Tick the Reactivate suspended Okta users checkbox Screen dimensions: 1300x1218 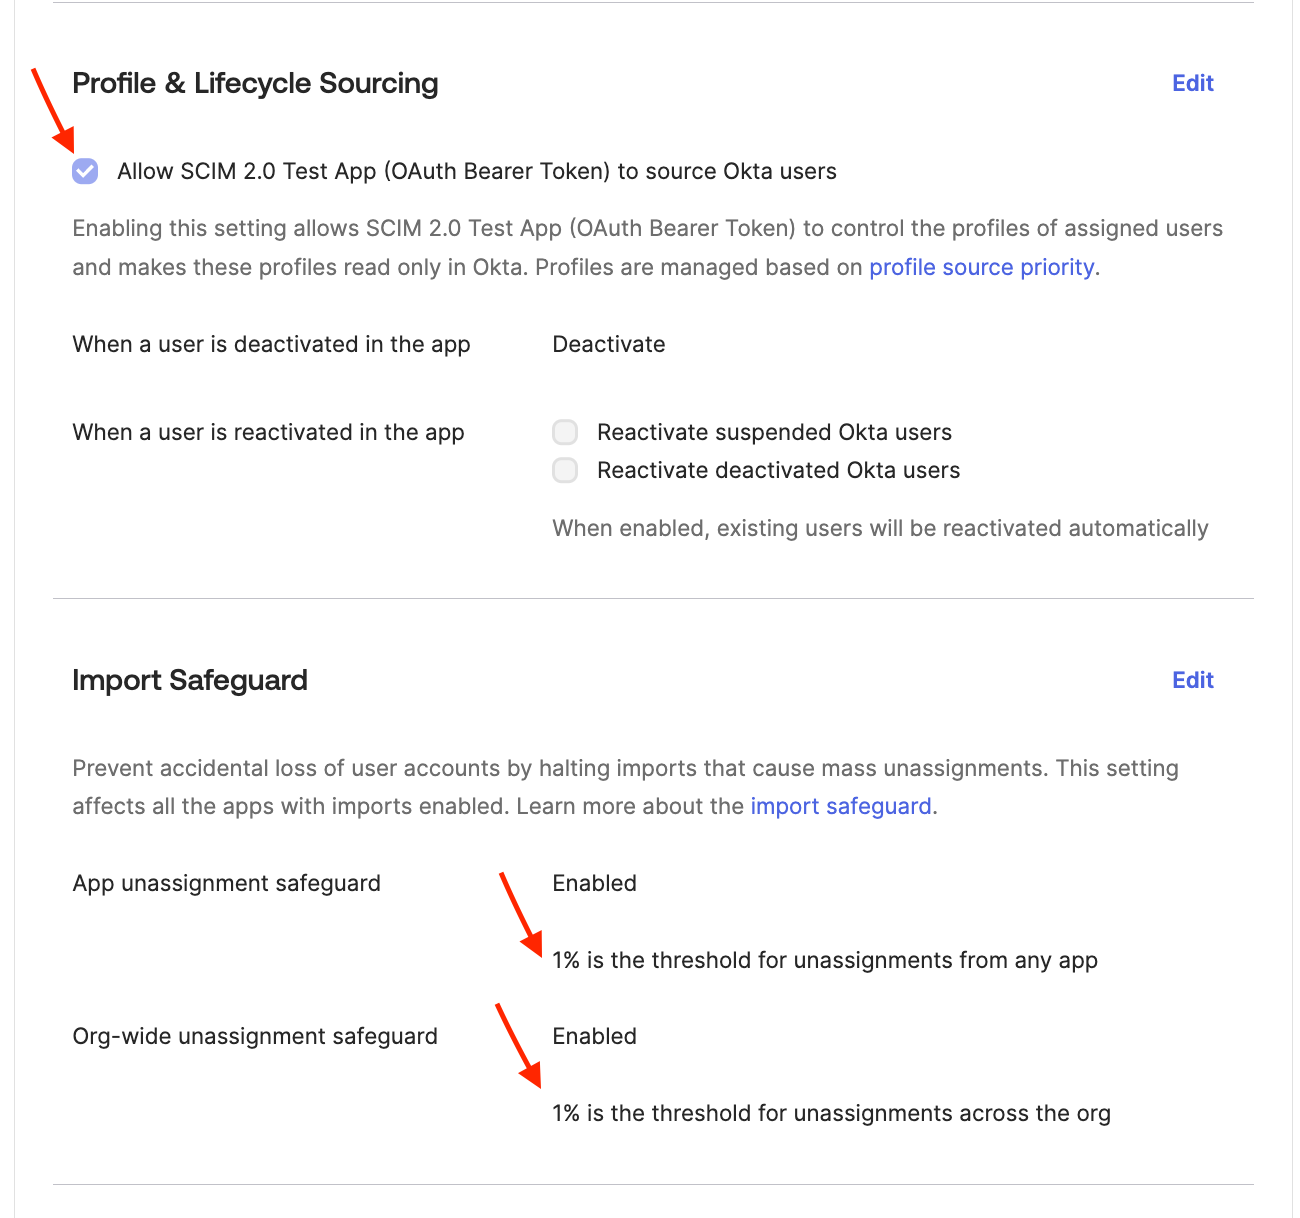click(x=565, y=432)
